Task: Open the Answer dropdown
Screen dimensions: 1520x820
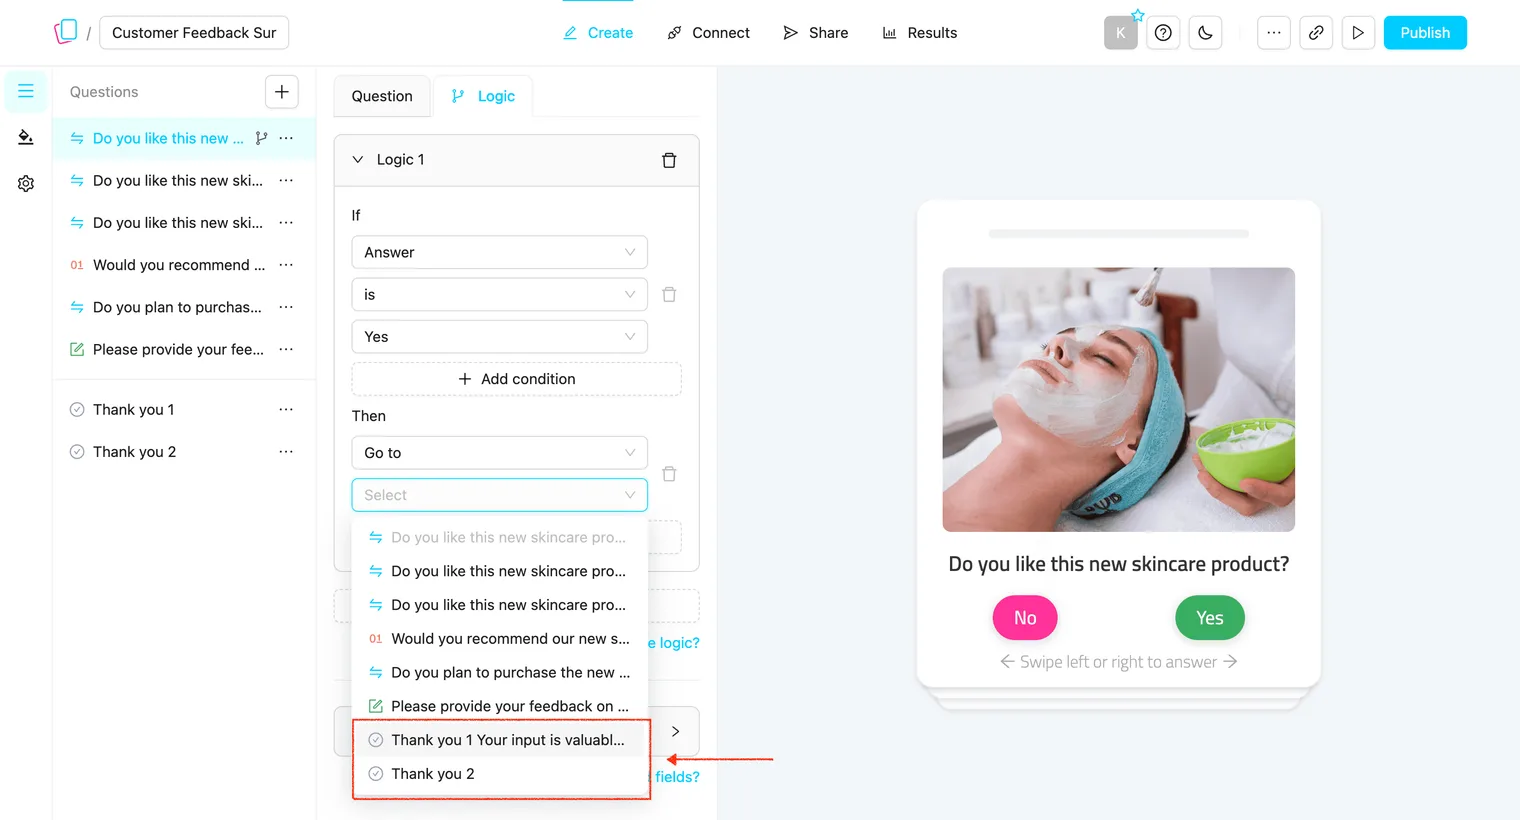Action: (x=499, y=252)
